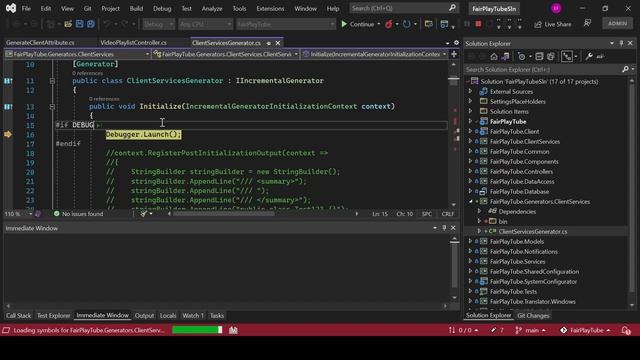The width and height of the screenshot is (640, 360).
Task: Click the pending changes pencil indicator
Action: 497,330
